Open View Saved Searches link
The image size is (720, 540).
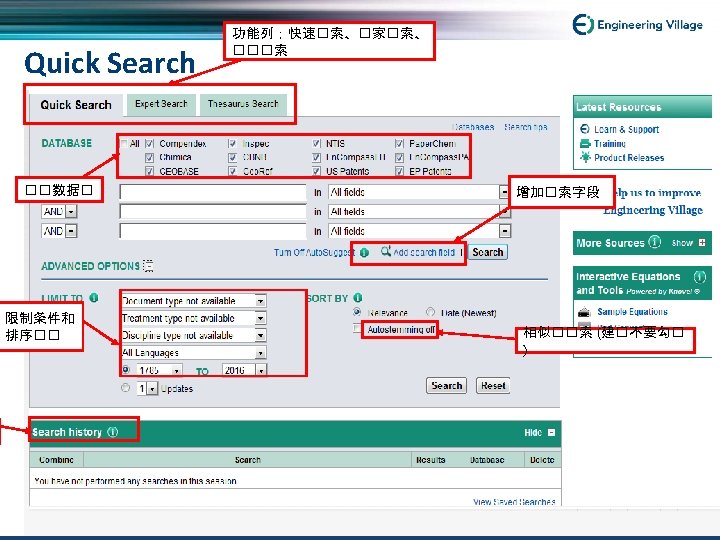(514, 501)
